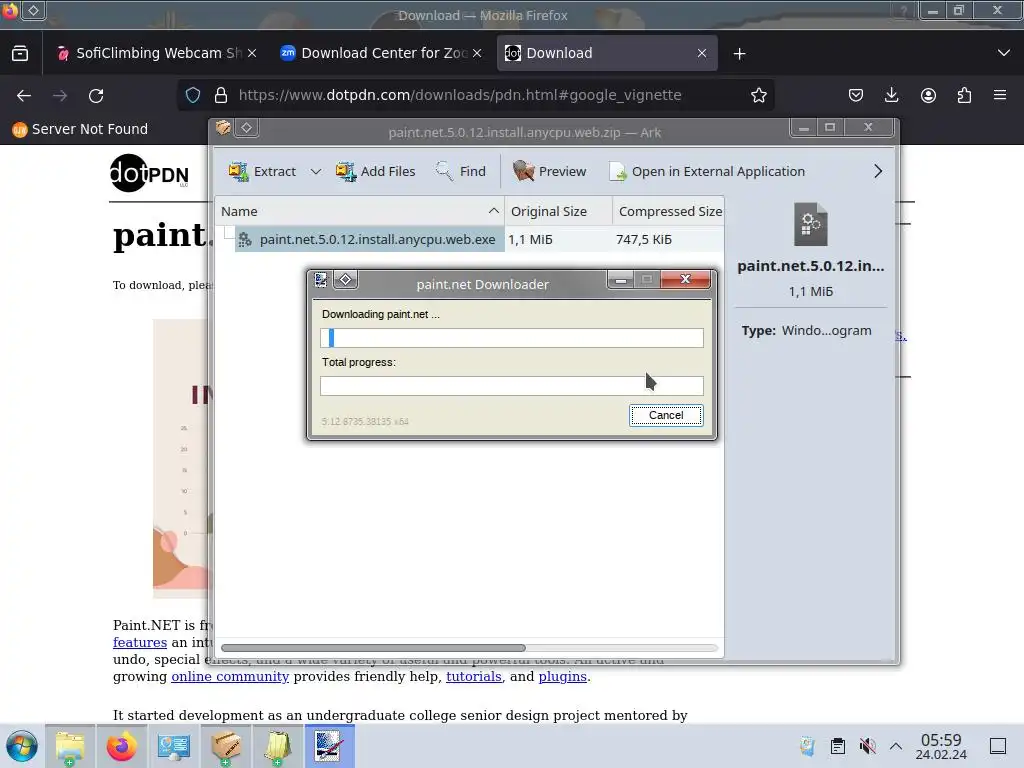The width and height of the screenshot is (1024, 768).
Task: Open the file manager from taskbar
Action: tap(70, 746)
